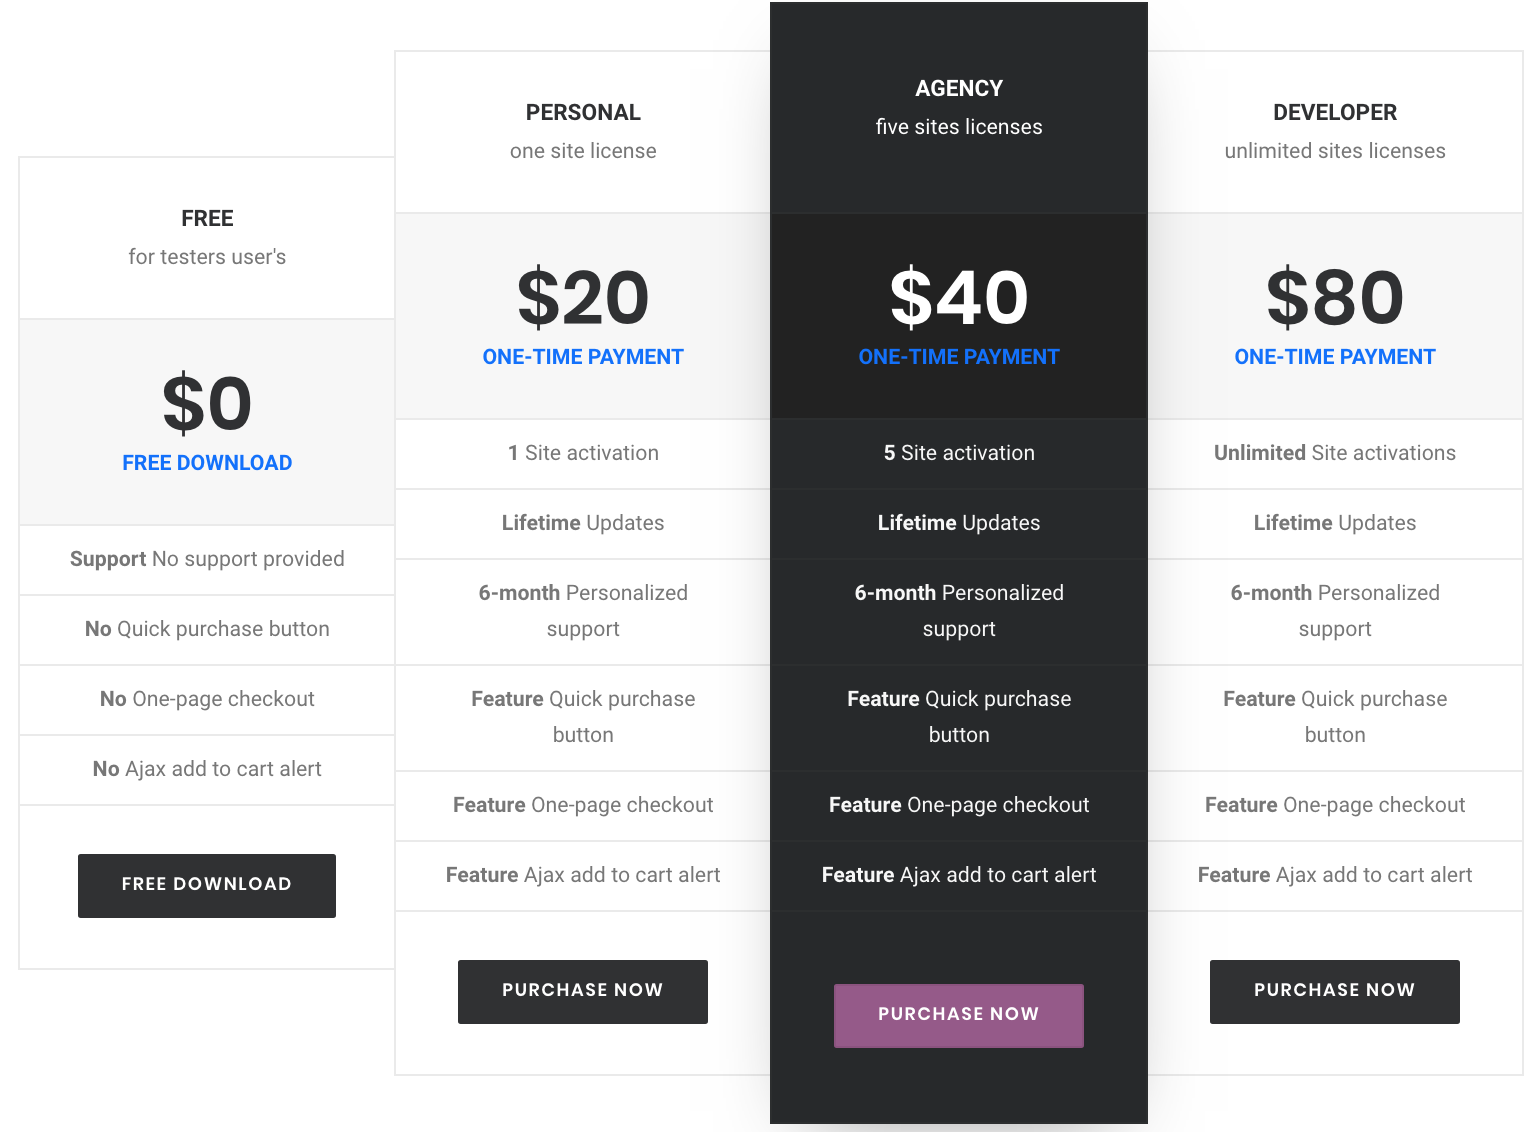Screen dimensions: 1530x1132
Task: Click 'Support No support provided' row
Action: (x=207, y=560)
